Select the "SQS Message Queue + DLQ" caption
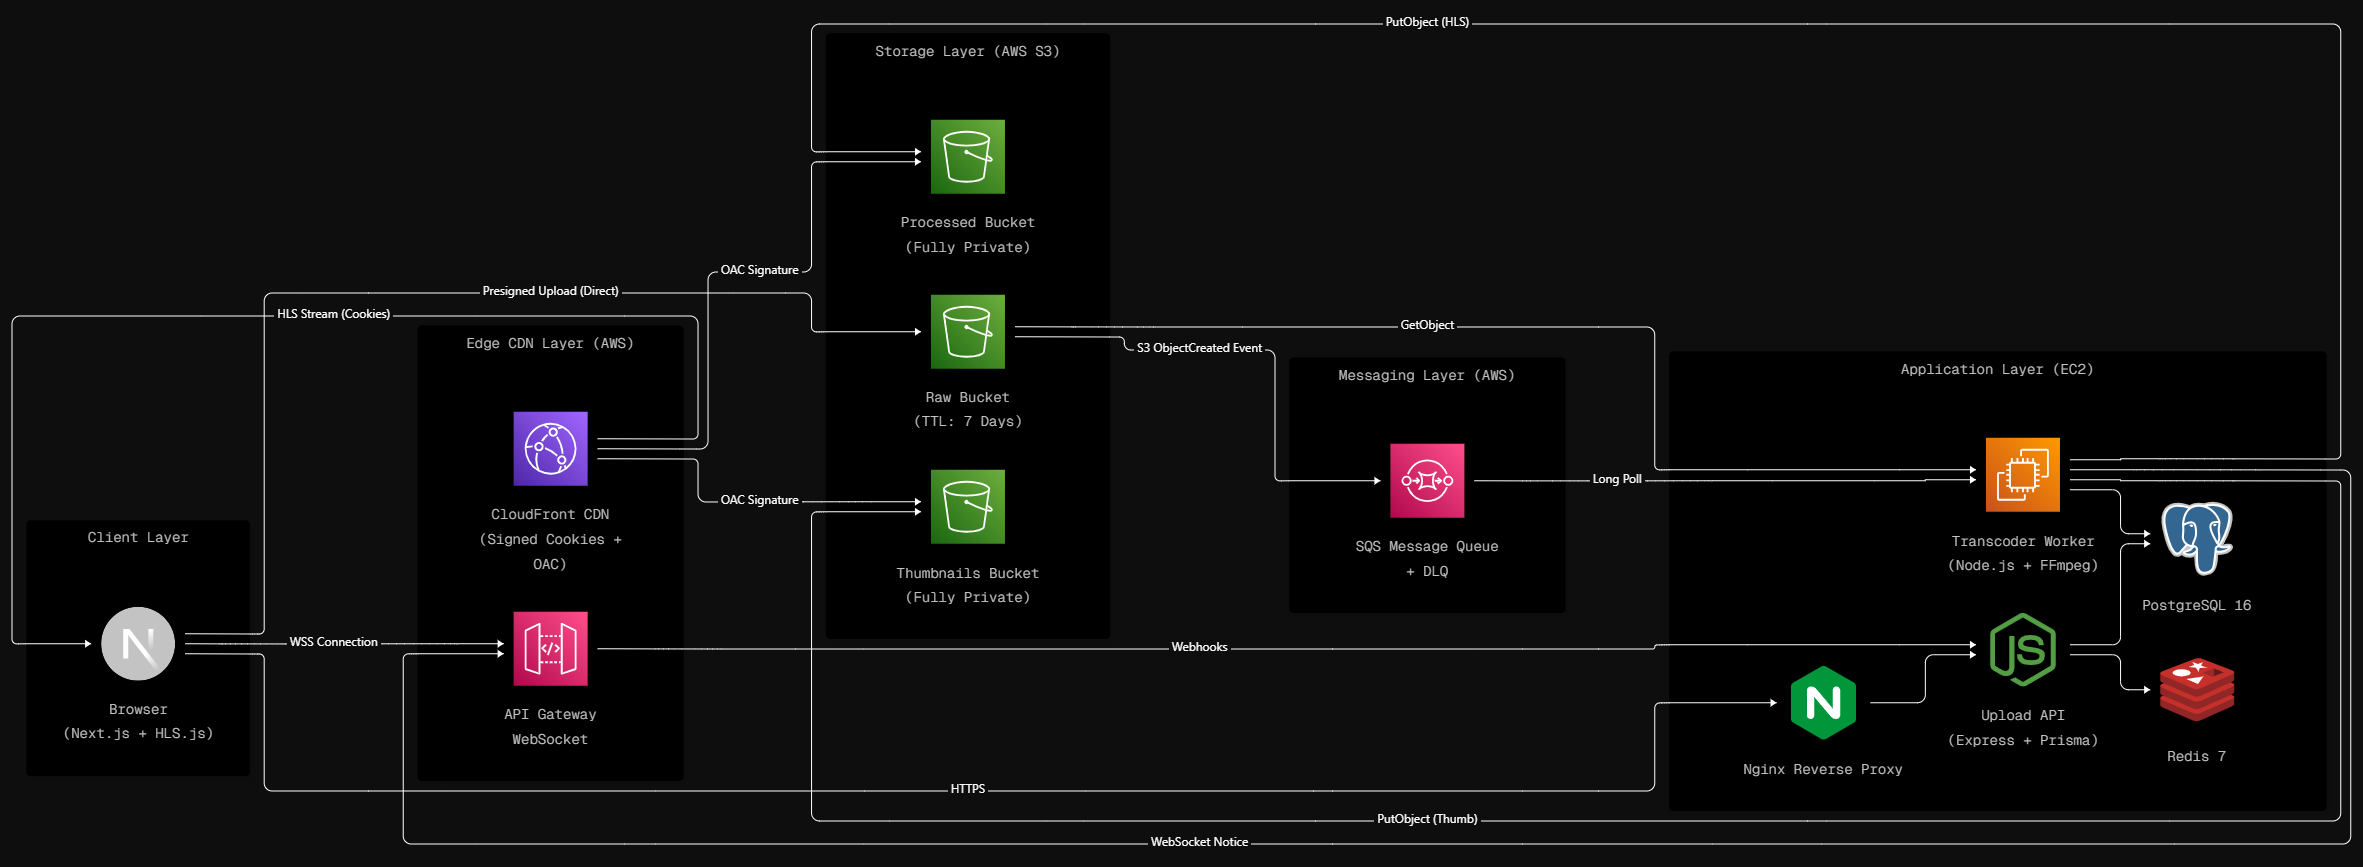 1427,559
